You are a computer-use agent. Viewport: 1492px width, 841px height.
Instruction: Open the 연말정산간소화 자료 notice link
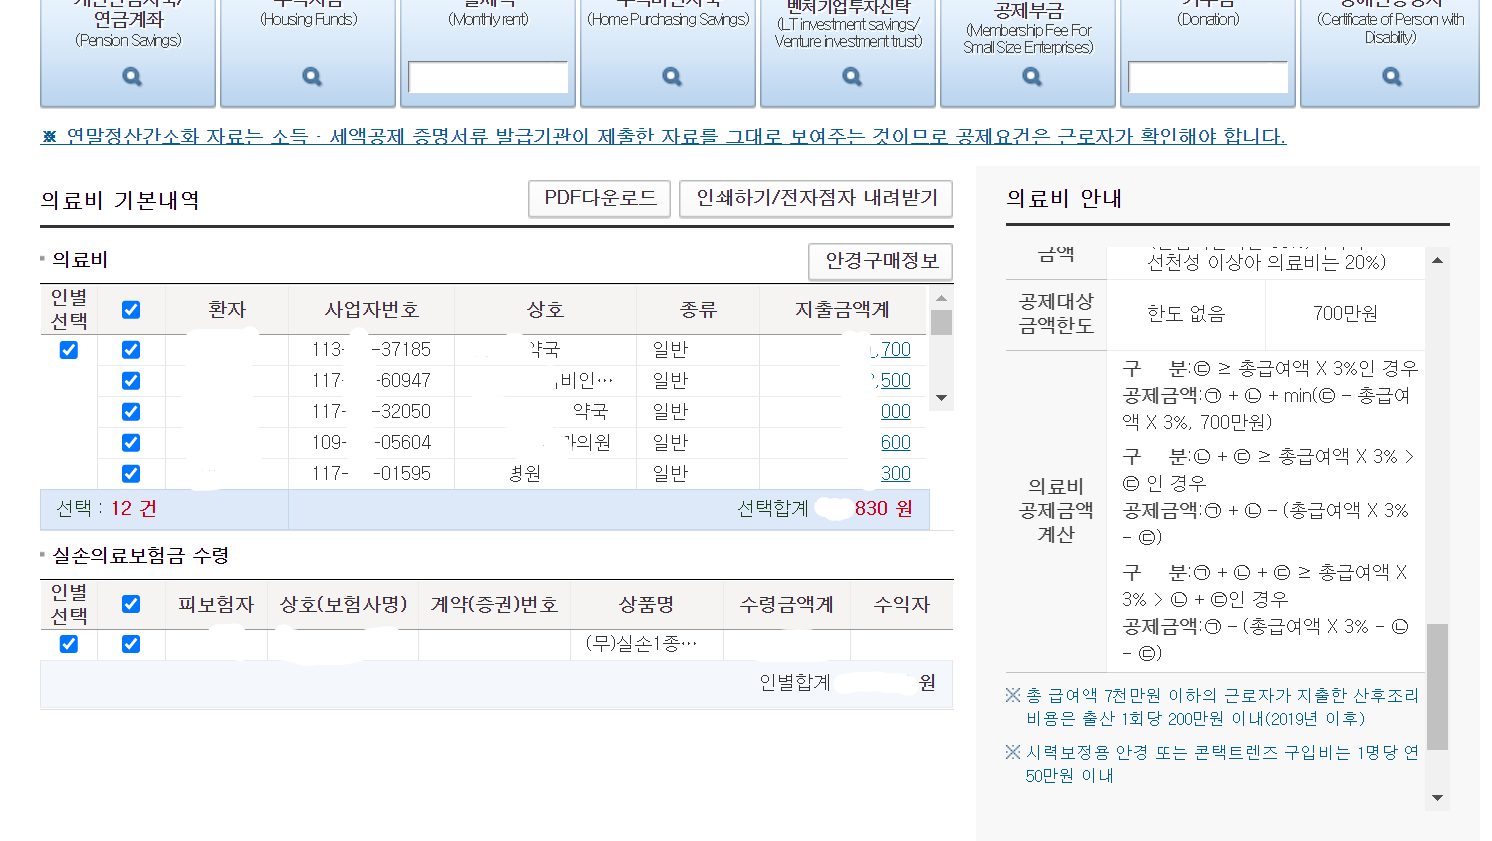(x=663, y=136)
